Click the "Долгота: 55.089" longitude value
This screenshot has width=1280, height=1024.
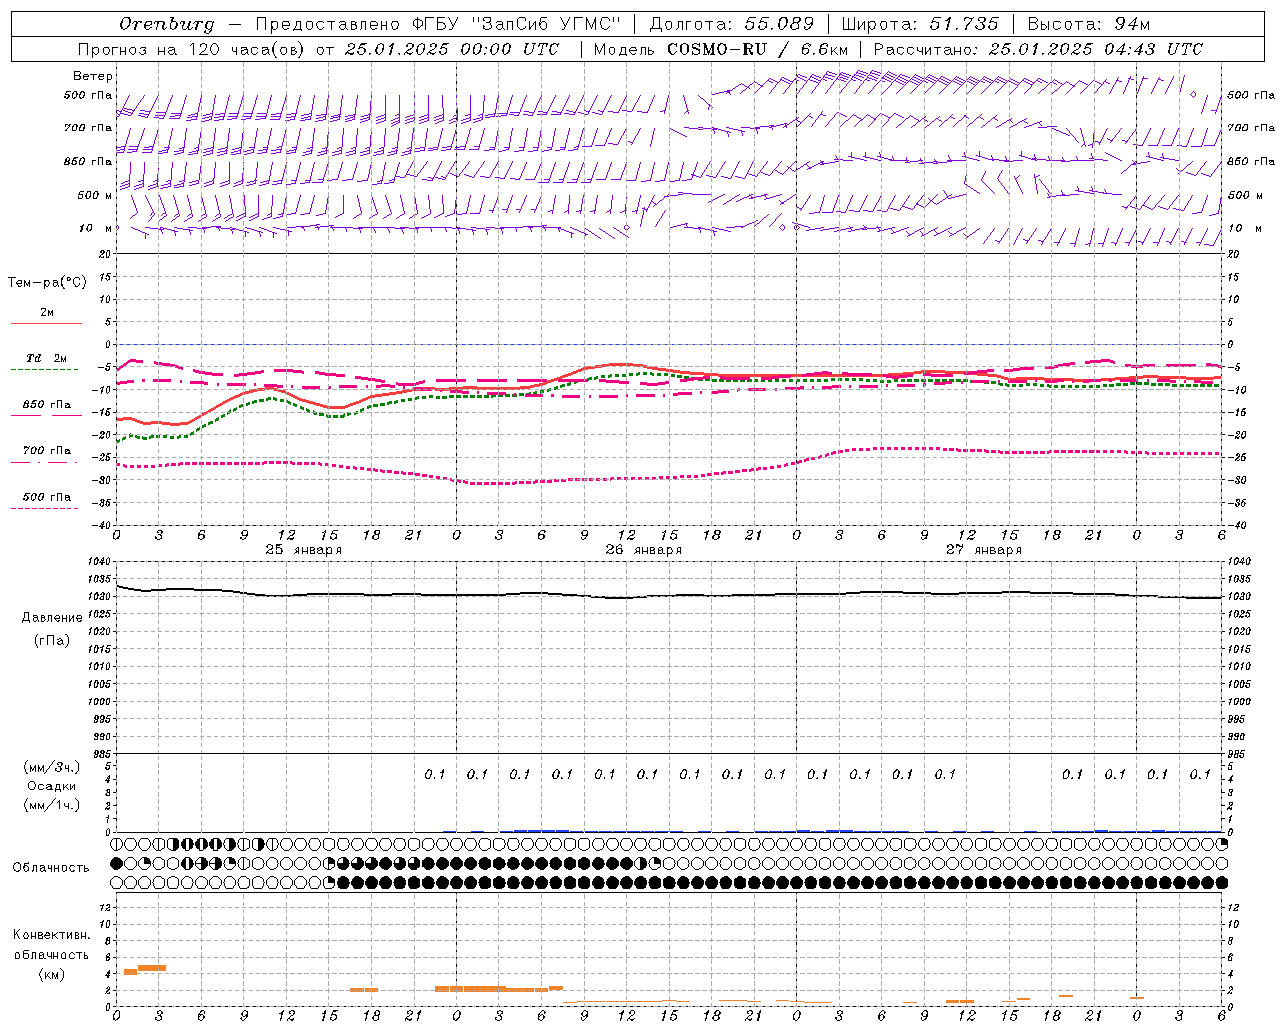[732, 24]
